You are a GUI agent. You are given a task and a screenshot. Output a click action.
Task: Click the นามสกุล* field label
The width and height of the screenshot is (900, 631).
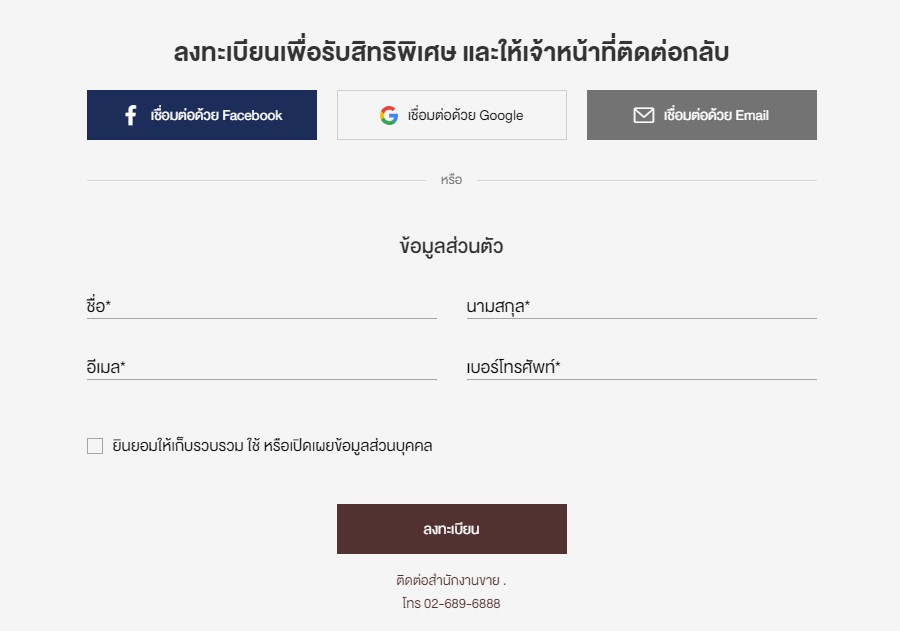pyautogui.click(x=498, y=307)
